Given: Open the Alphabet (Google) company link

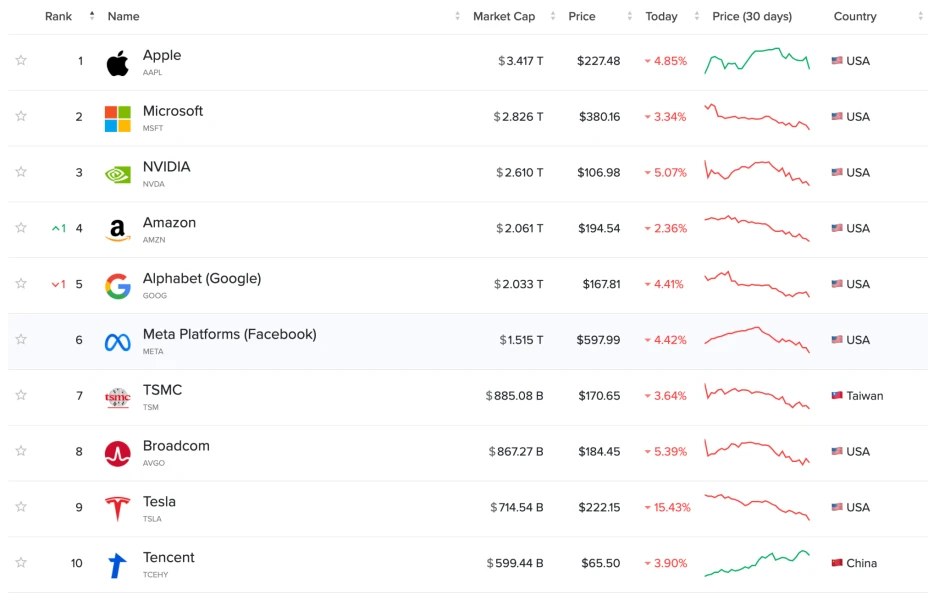Looking at the screenshot, I should click(x=202, y=278).
